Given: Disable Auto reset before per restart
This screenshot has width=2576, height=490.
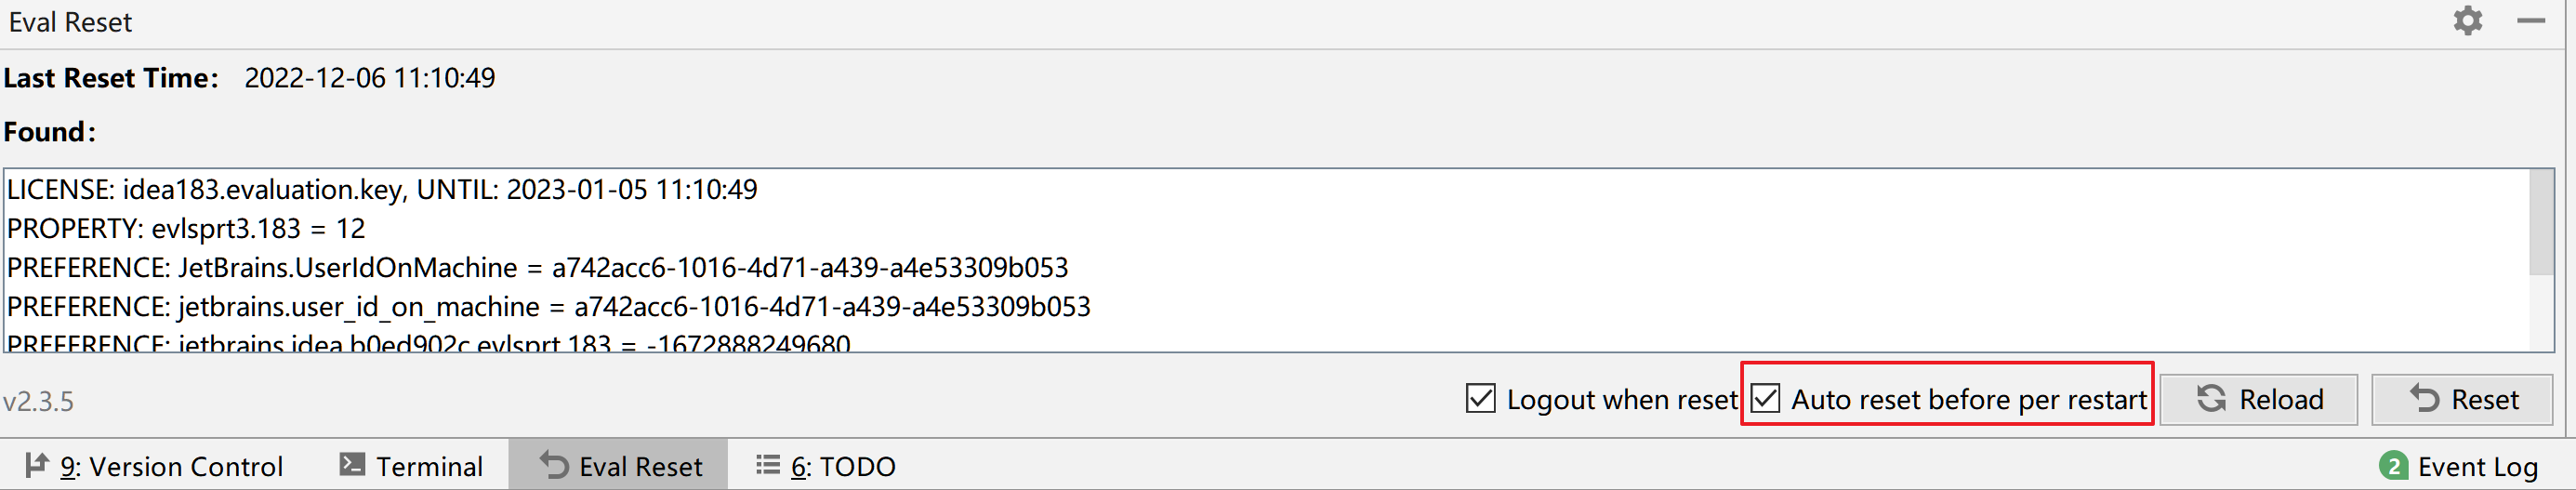Looking at the screenshot, I should click(x=1766, y=398).
